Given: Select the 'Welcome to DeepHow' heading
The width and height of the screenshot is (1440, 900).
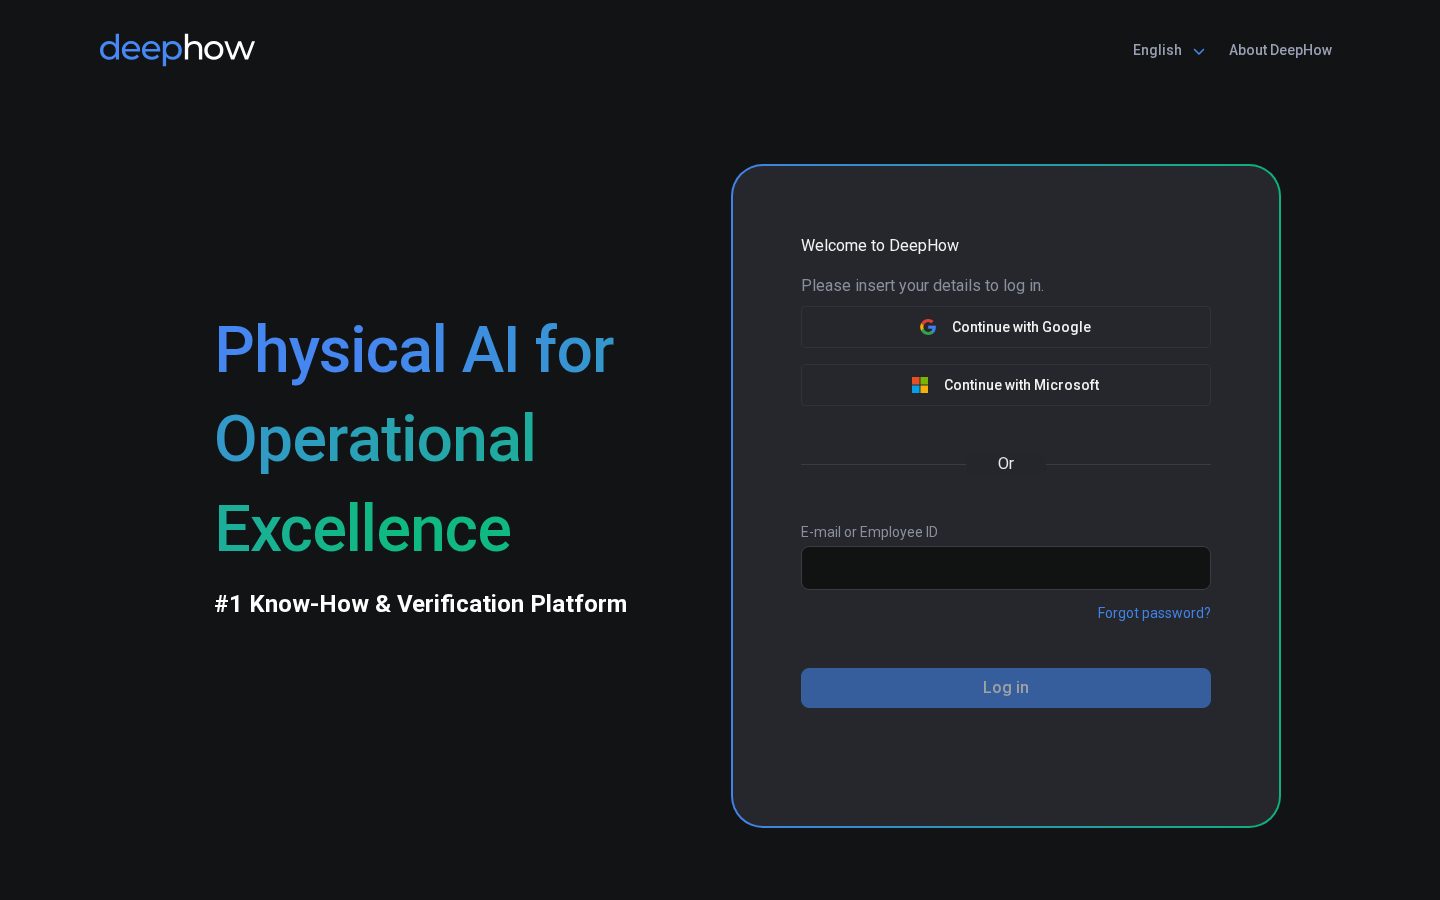Looking at the screenshot, I should point(880,246).
